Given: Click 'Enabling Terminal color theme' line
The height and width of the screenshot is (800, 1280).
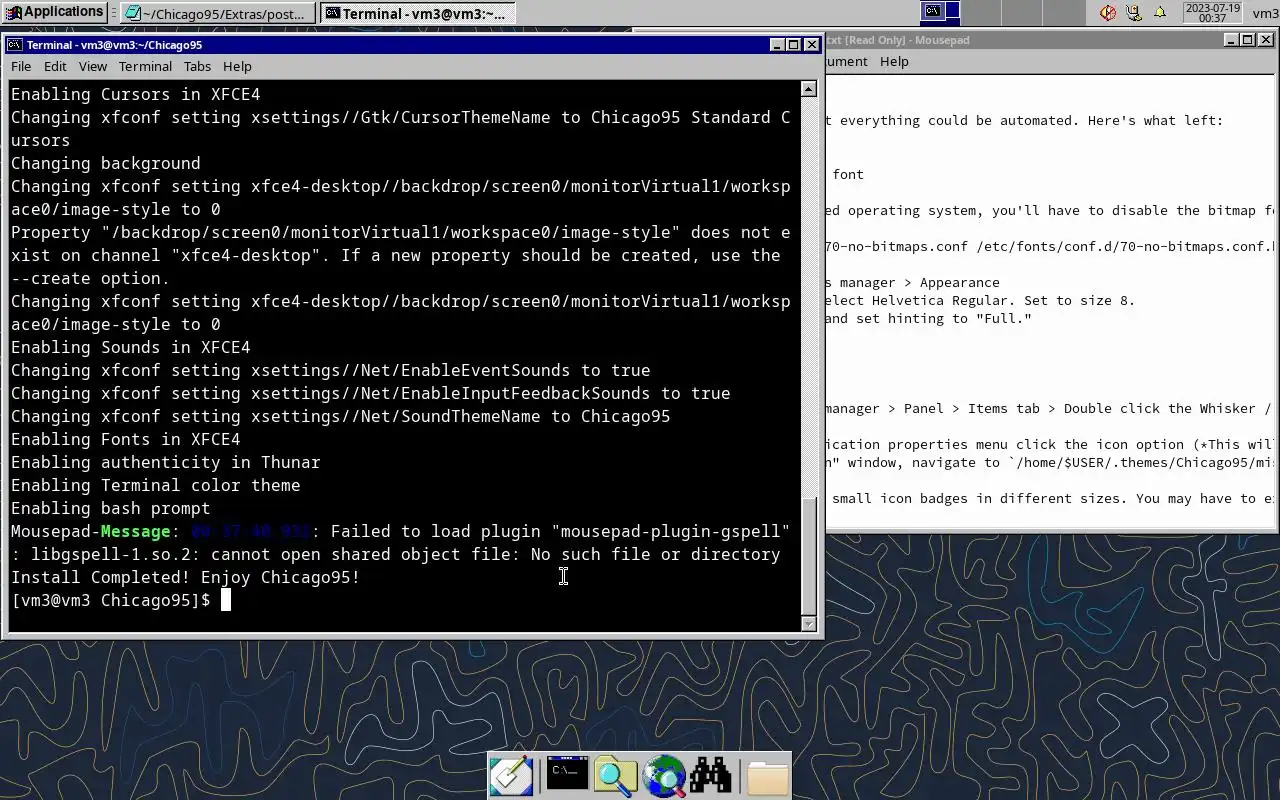Looking at the screenshot, I should click(x=156, y=485).
